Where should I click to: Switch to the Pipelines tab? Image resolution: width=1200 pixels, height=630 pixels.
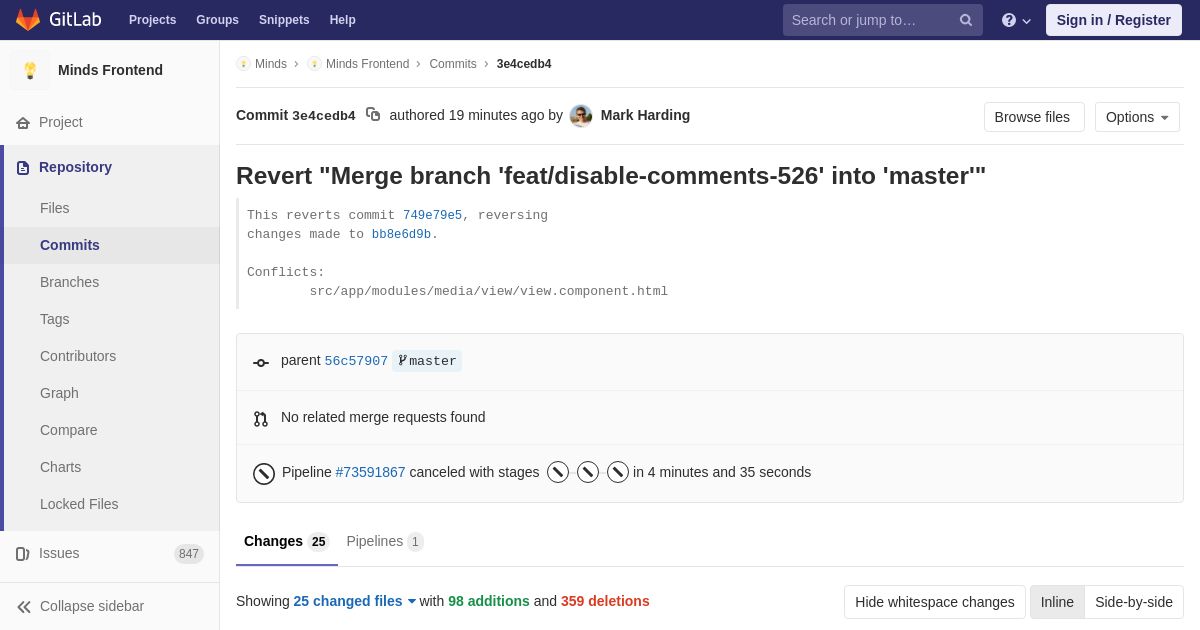(x=384, y=541)
